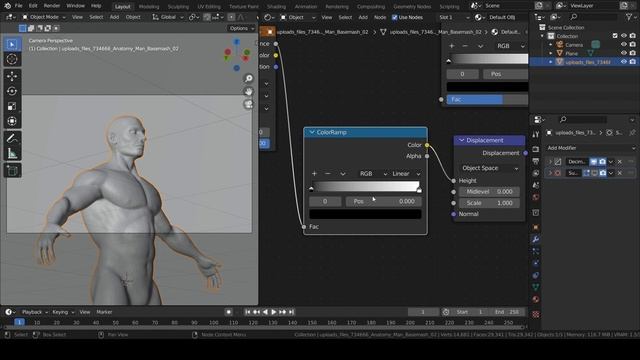
Task: Select the Rotate tool
Action: 12,91
